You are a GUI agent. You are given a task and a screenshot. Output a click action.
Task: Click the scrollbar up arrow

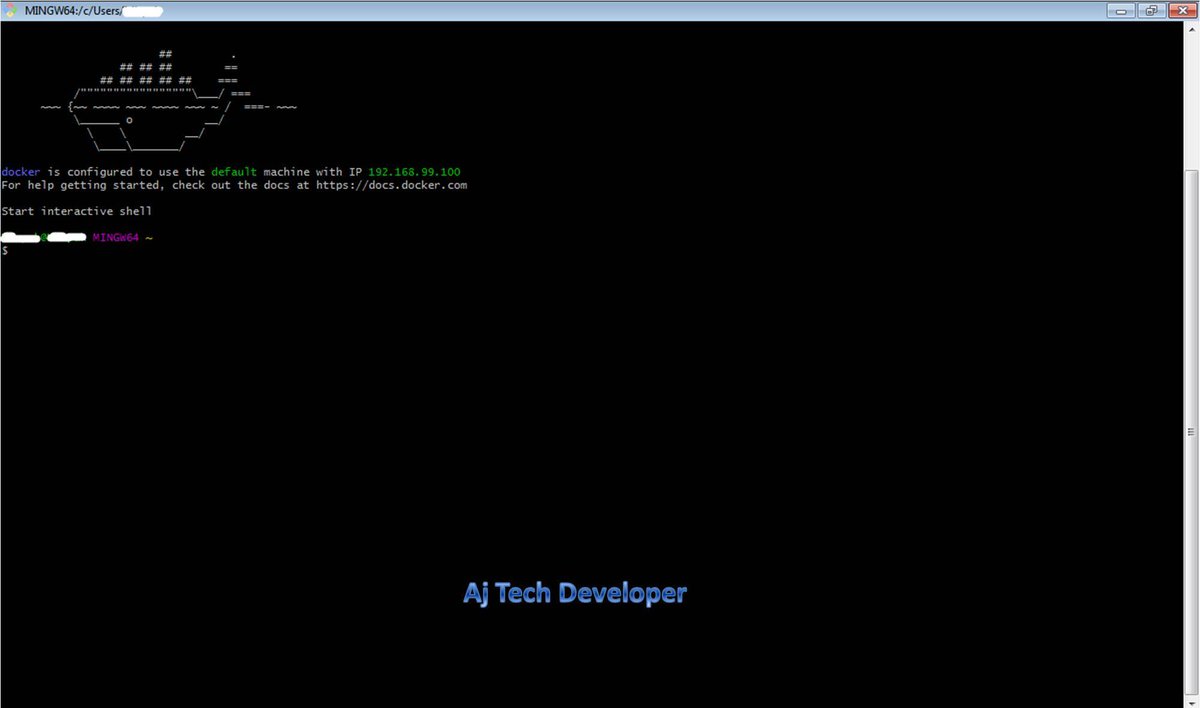[1192, 30]
